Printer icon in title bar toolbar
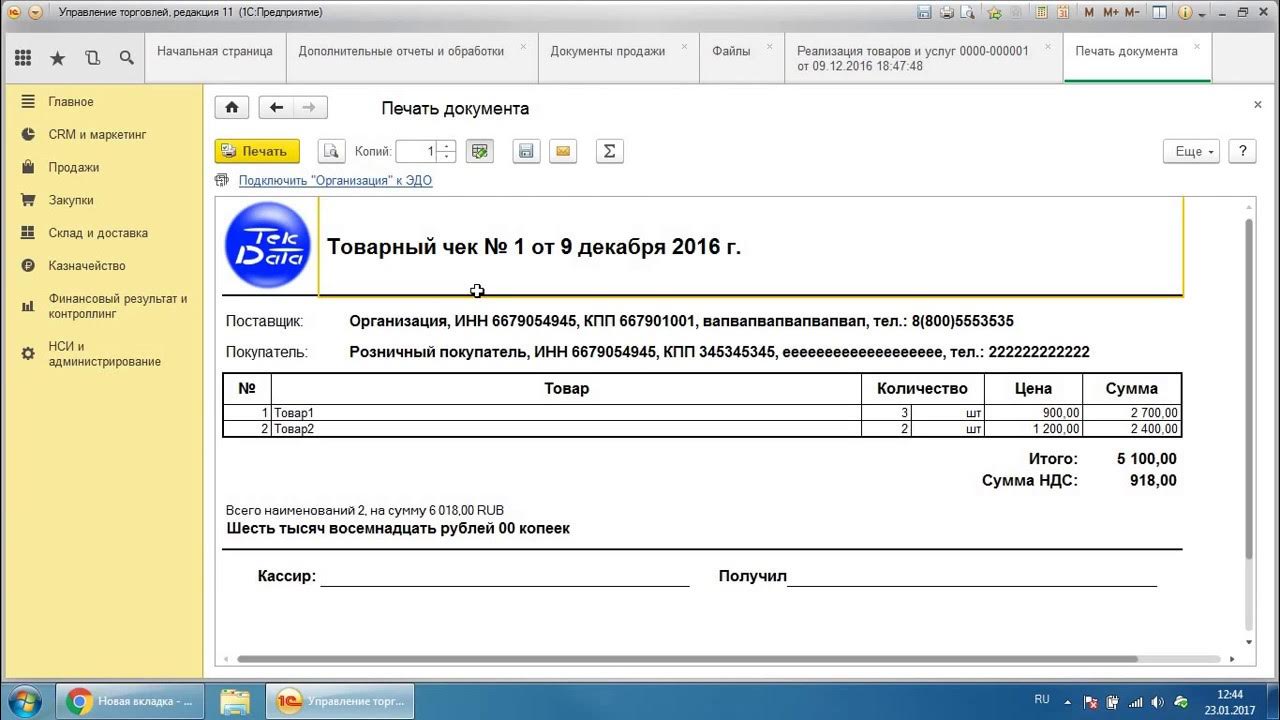This screenshot has height=720, width=1280. [x=947, y=12]
